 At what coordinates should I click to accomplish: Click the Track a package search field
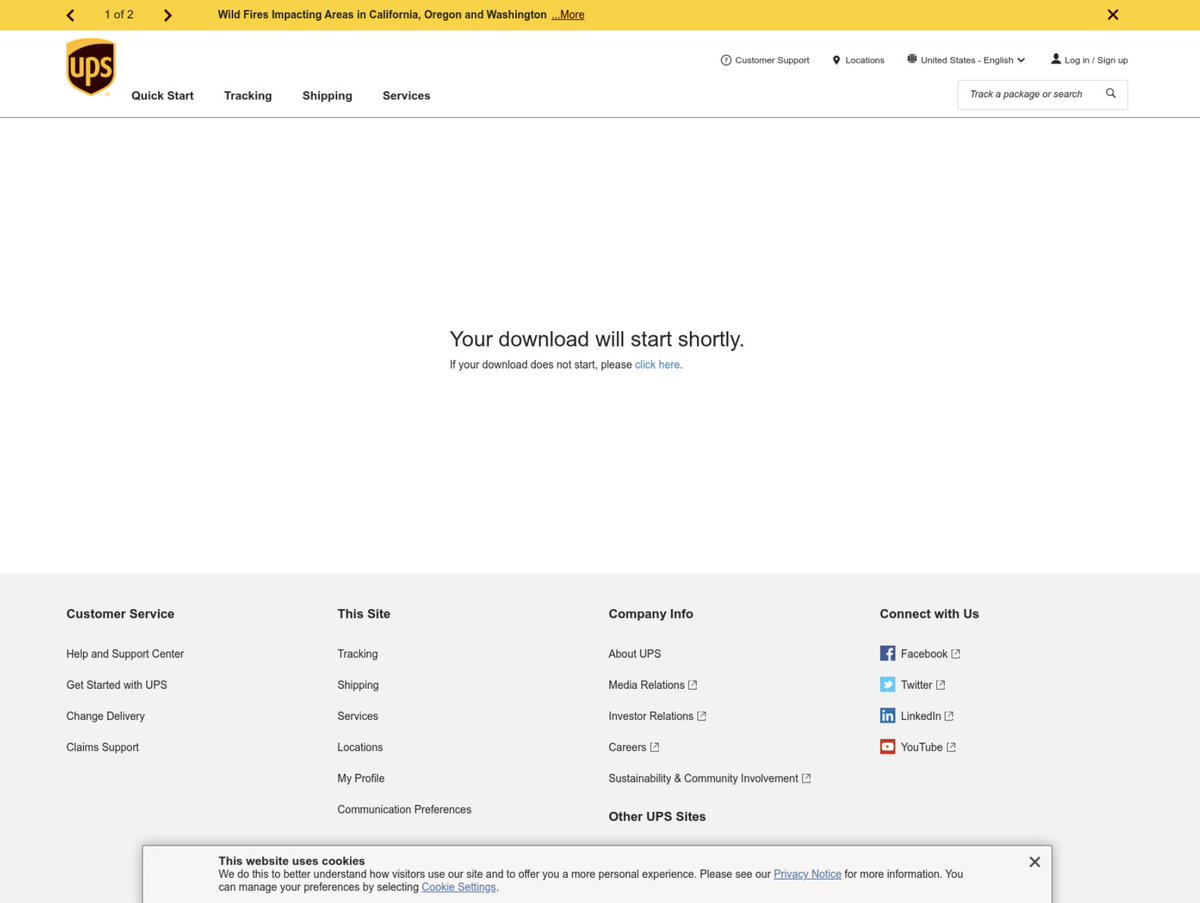[x=1030, y=93]
